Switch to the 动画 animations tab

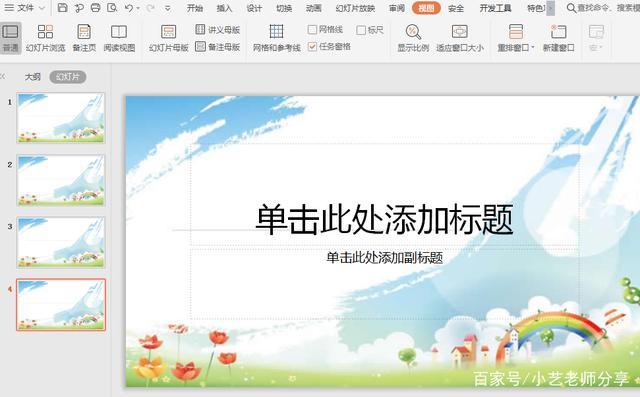[313, 8]
